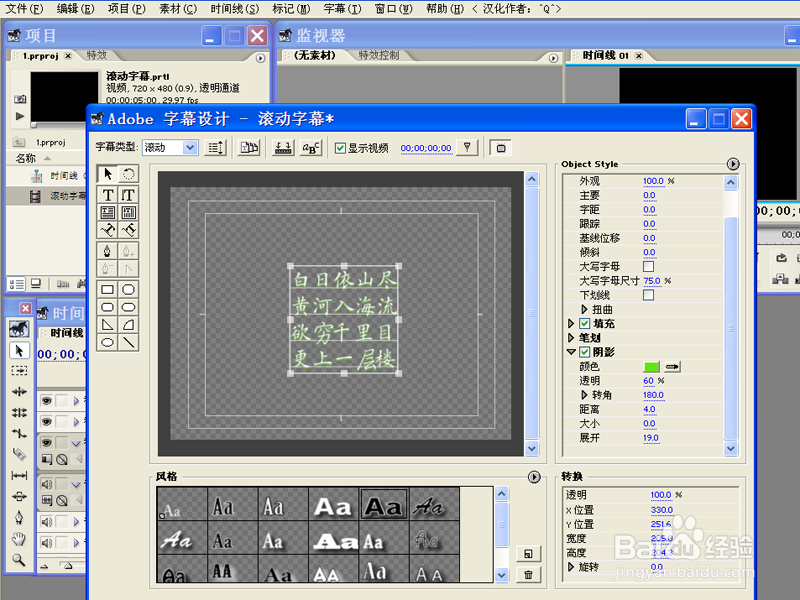This screenshot has width=800, height=600.
Task: Expand the Fill section
Action: (571, 323)
